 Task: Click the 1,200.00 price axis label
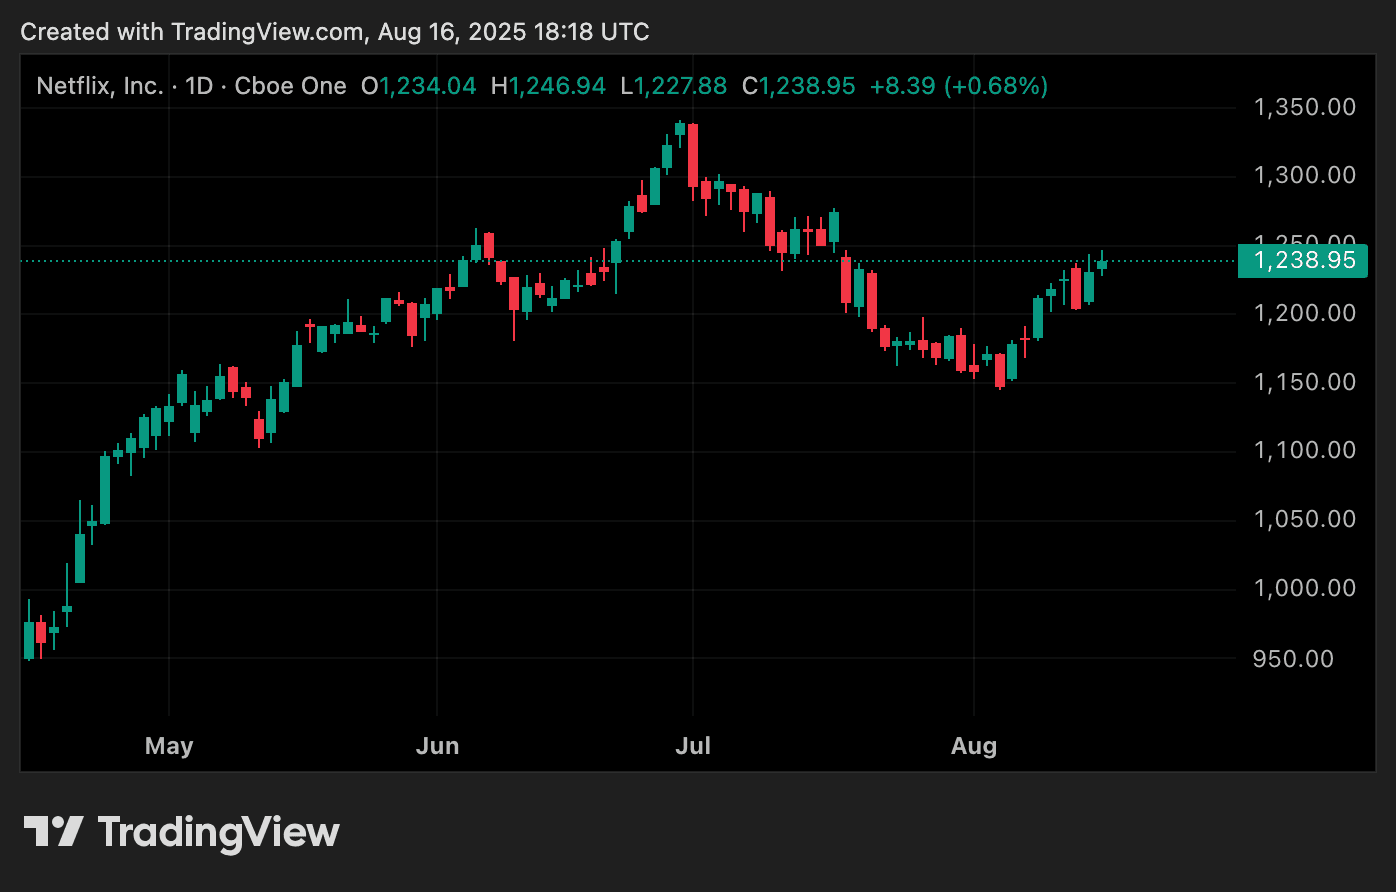click(1305, 313)
